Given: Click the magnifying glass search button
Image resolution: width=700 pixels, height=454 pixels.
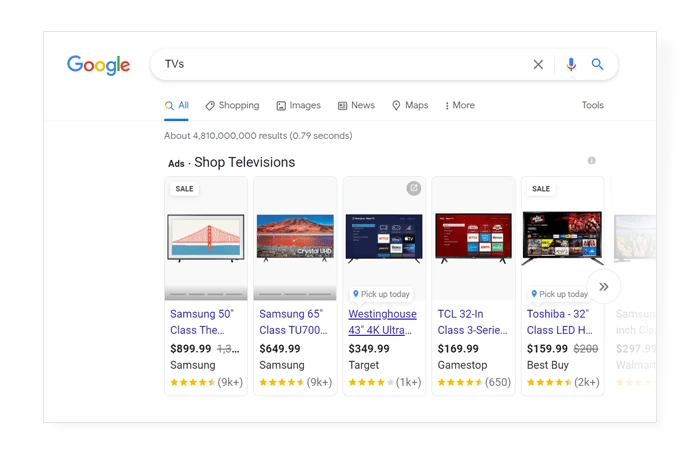Looking at the screenshot, I should click(598, 64).
